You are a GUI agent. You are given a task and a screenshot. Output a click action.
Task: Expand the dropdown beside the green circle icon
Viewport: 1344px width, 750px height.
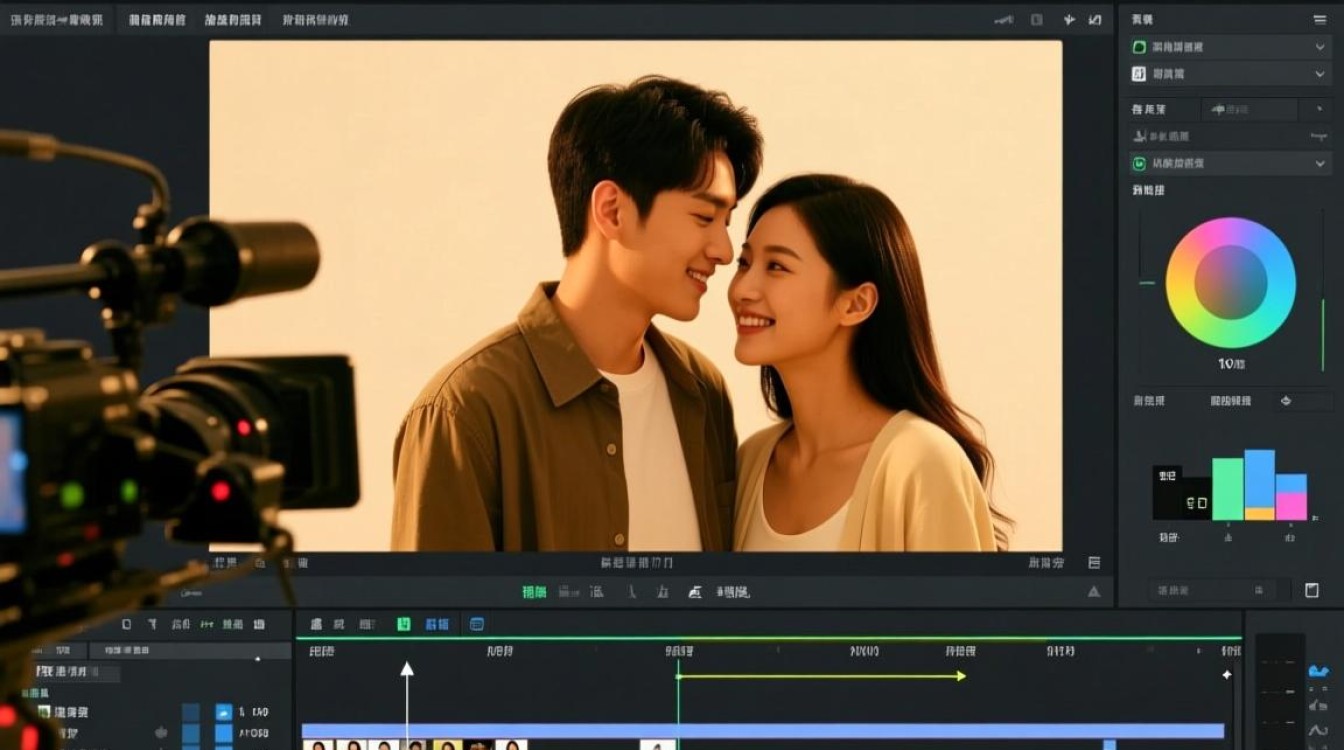pos(1320,163)
